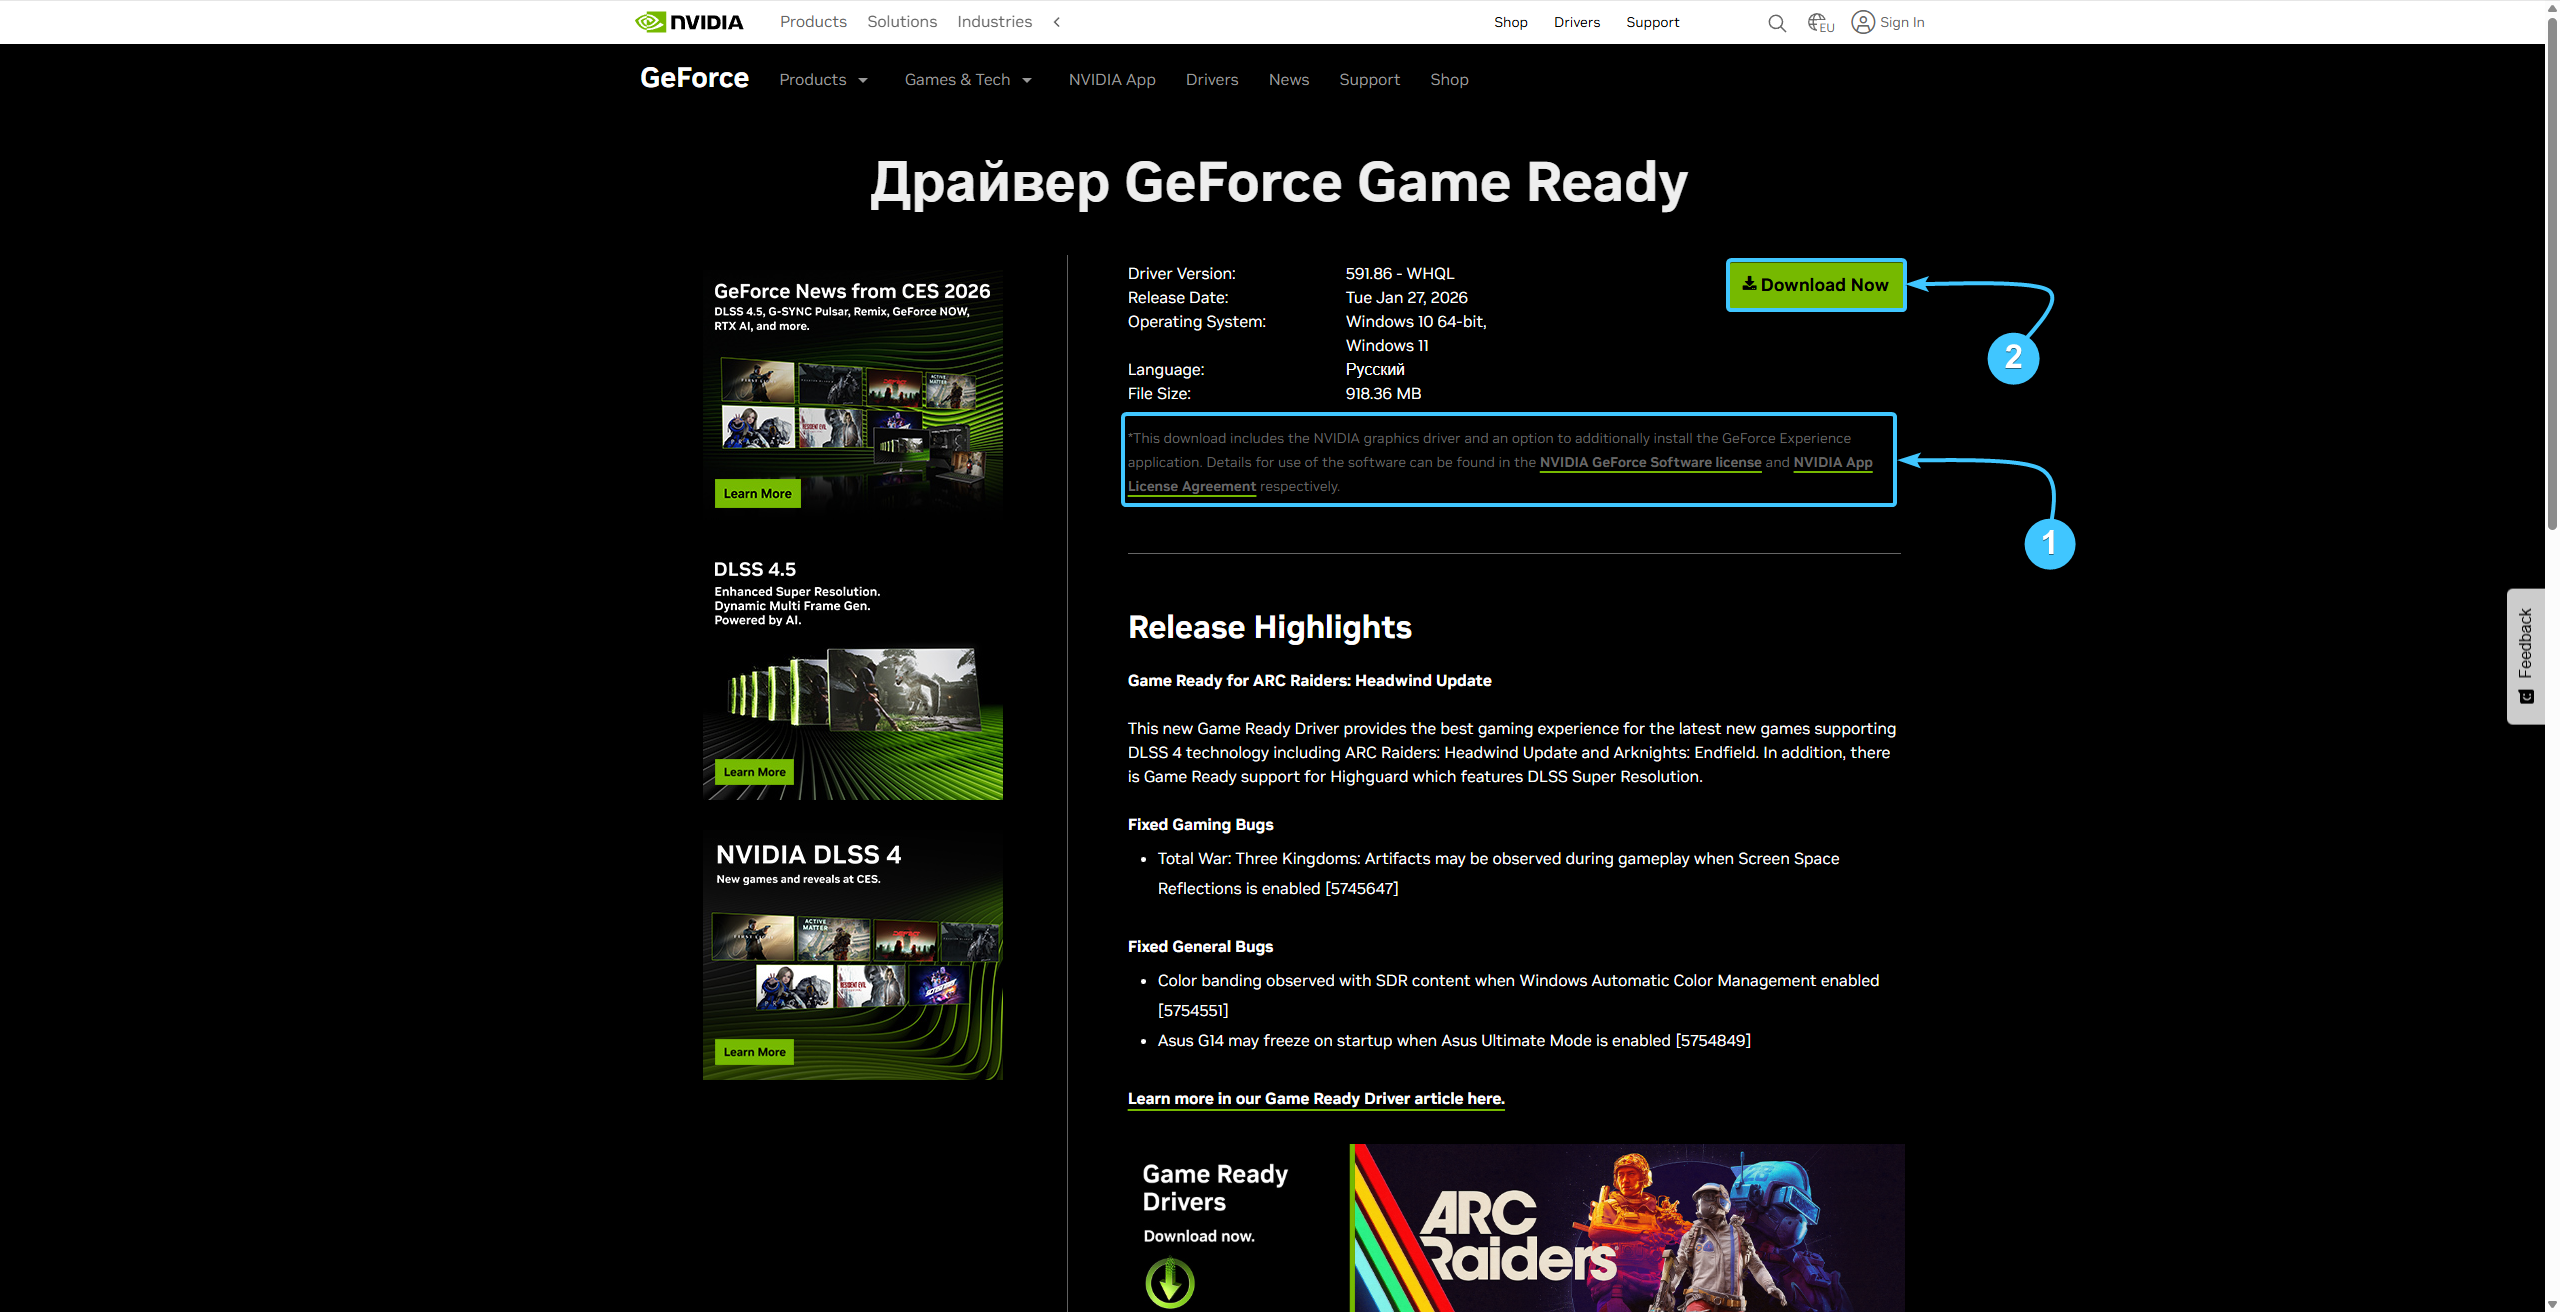Click the Sign In user icon
2560x1312 pixels.
[1862, 22]
